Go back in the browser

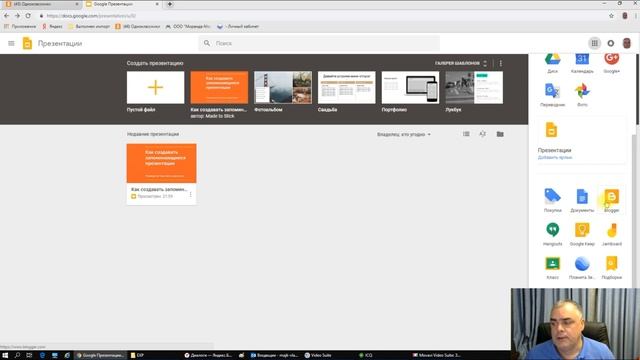point(6,16)
